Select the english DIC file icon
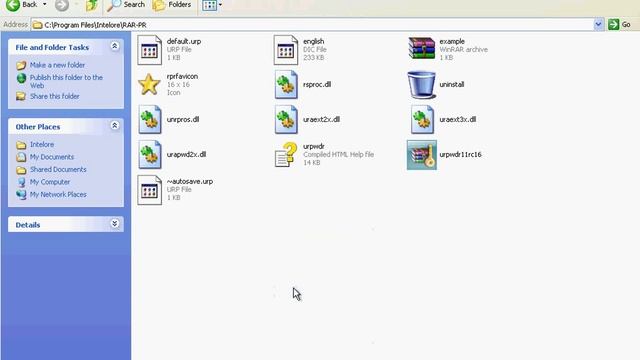This screenshot has height=360, width=640. [286, 50]
